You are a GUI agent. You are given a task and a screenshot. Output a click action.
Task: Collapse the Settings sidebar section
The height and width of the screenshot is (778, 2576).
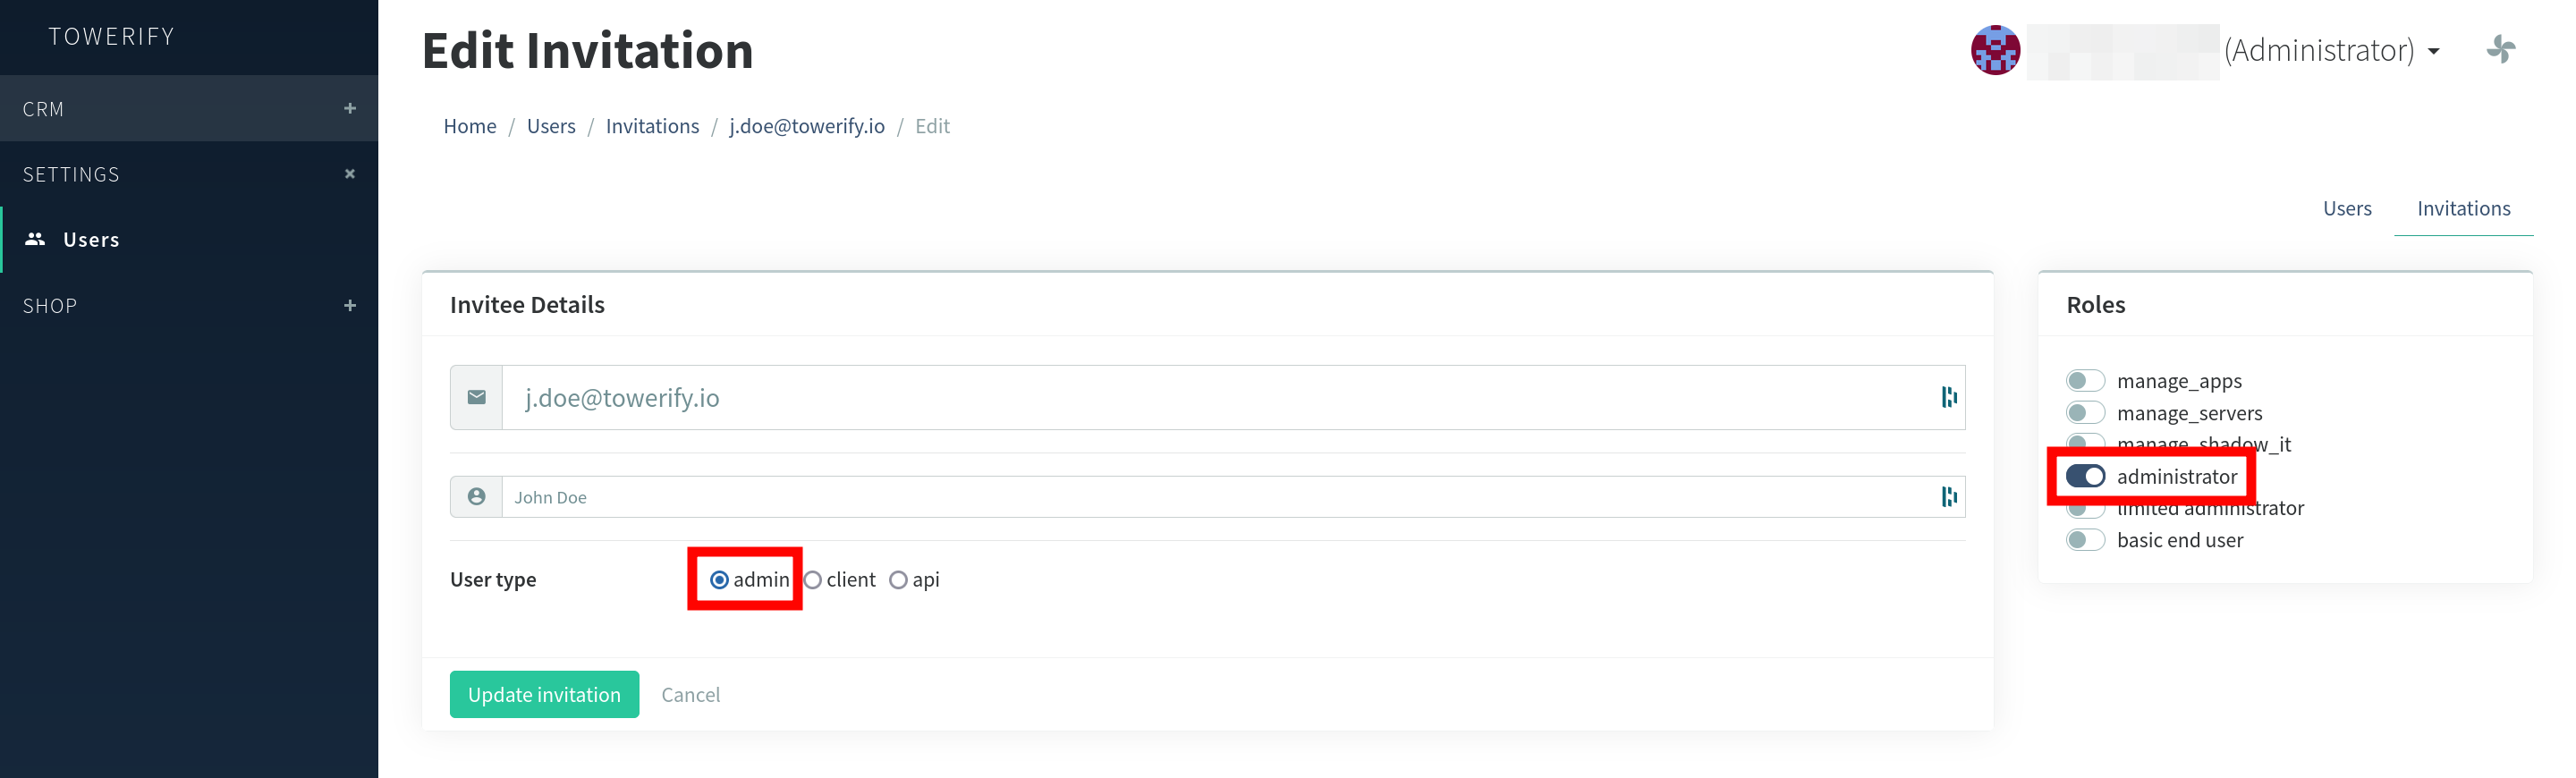point(349,174)
